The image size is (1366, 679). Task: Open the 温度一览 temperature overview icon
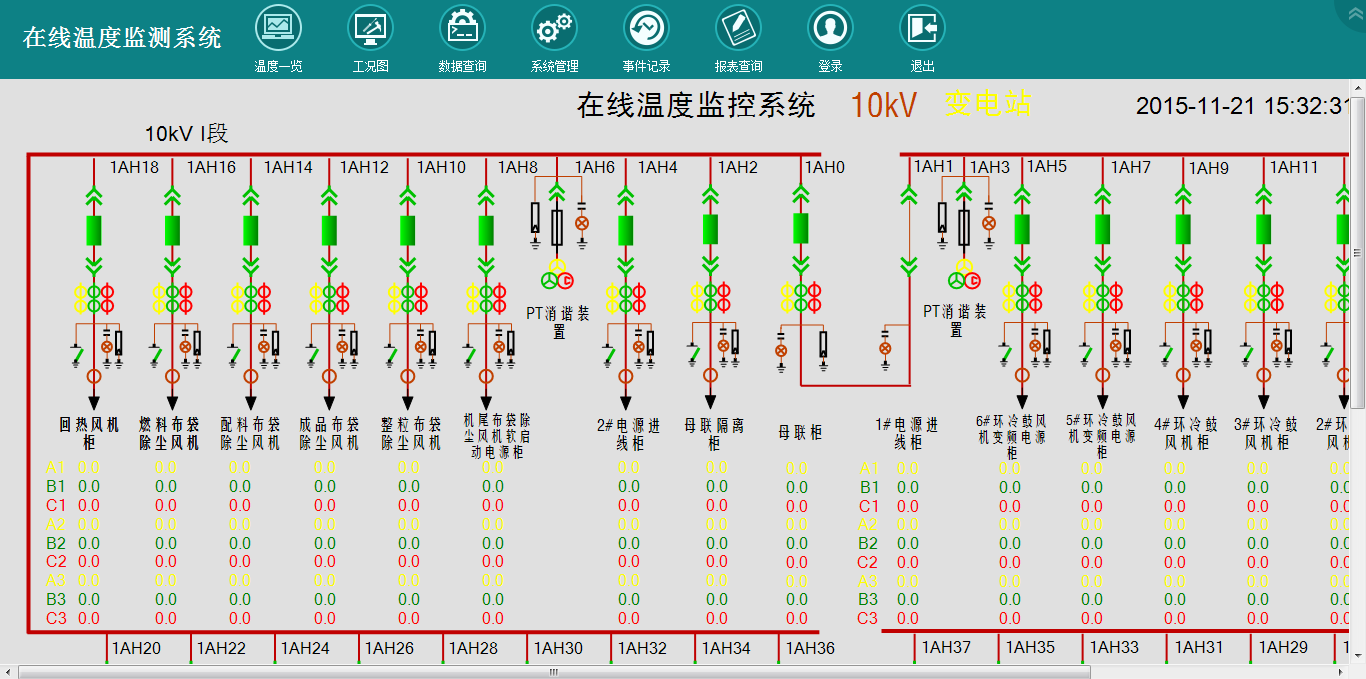coord(278,29)
